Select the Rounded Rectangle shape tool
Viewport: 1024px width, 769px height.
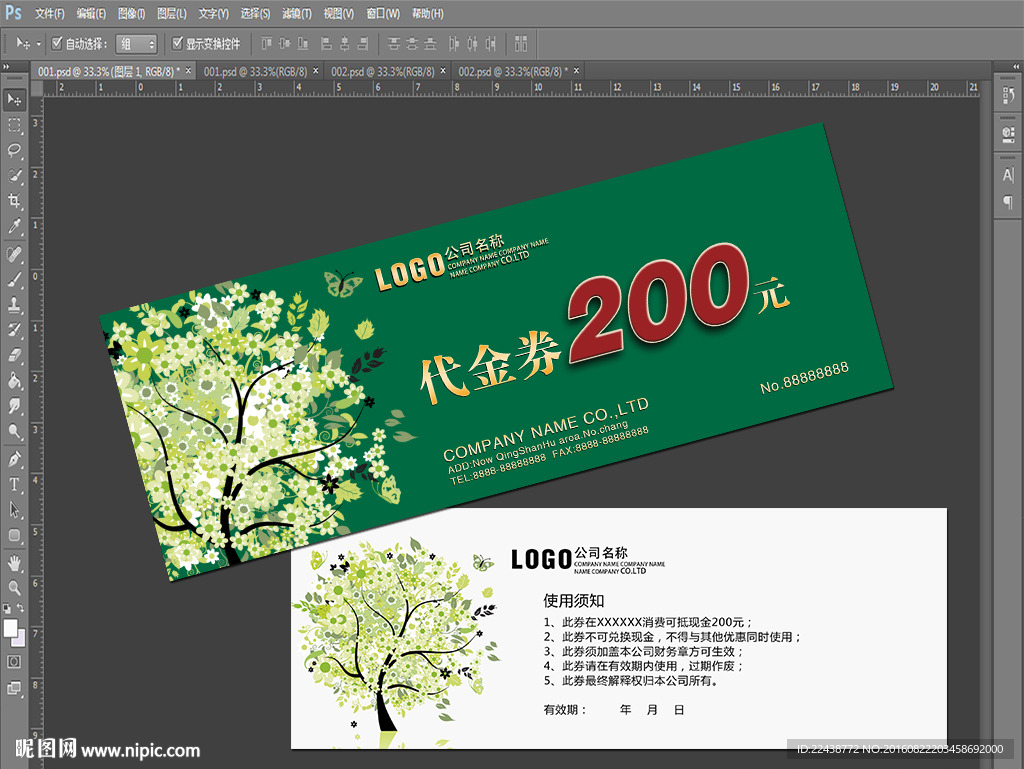[x=14, y=536]
